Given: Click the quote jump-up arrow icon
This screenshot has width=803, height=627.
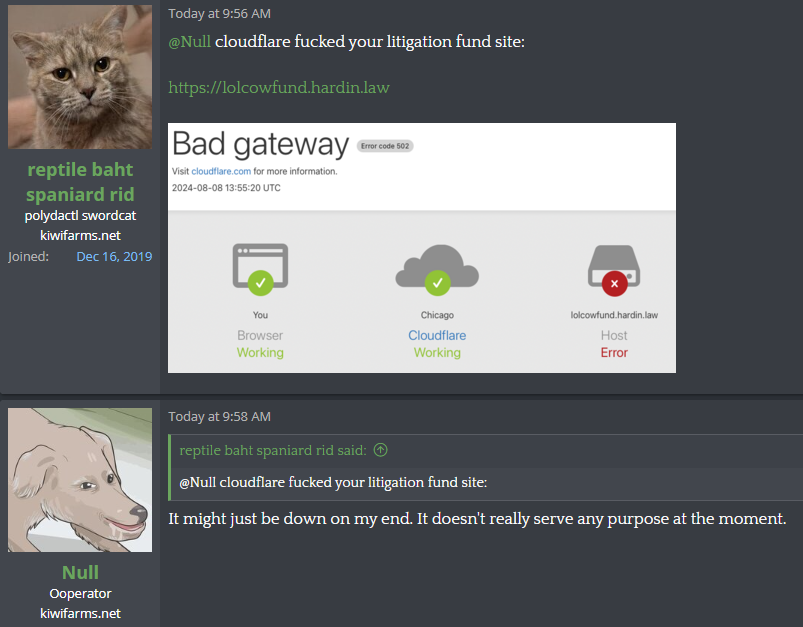Looking at the screenshot, I should tap(381, 450).
